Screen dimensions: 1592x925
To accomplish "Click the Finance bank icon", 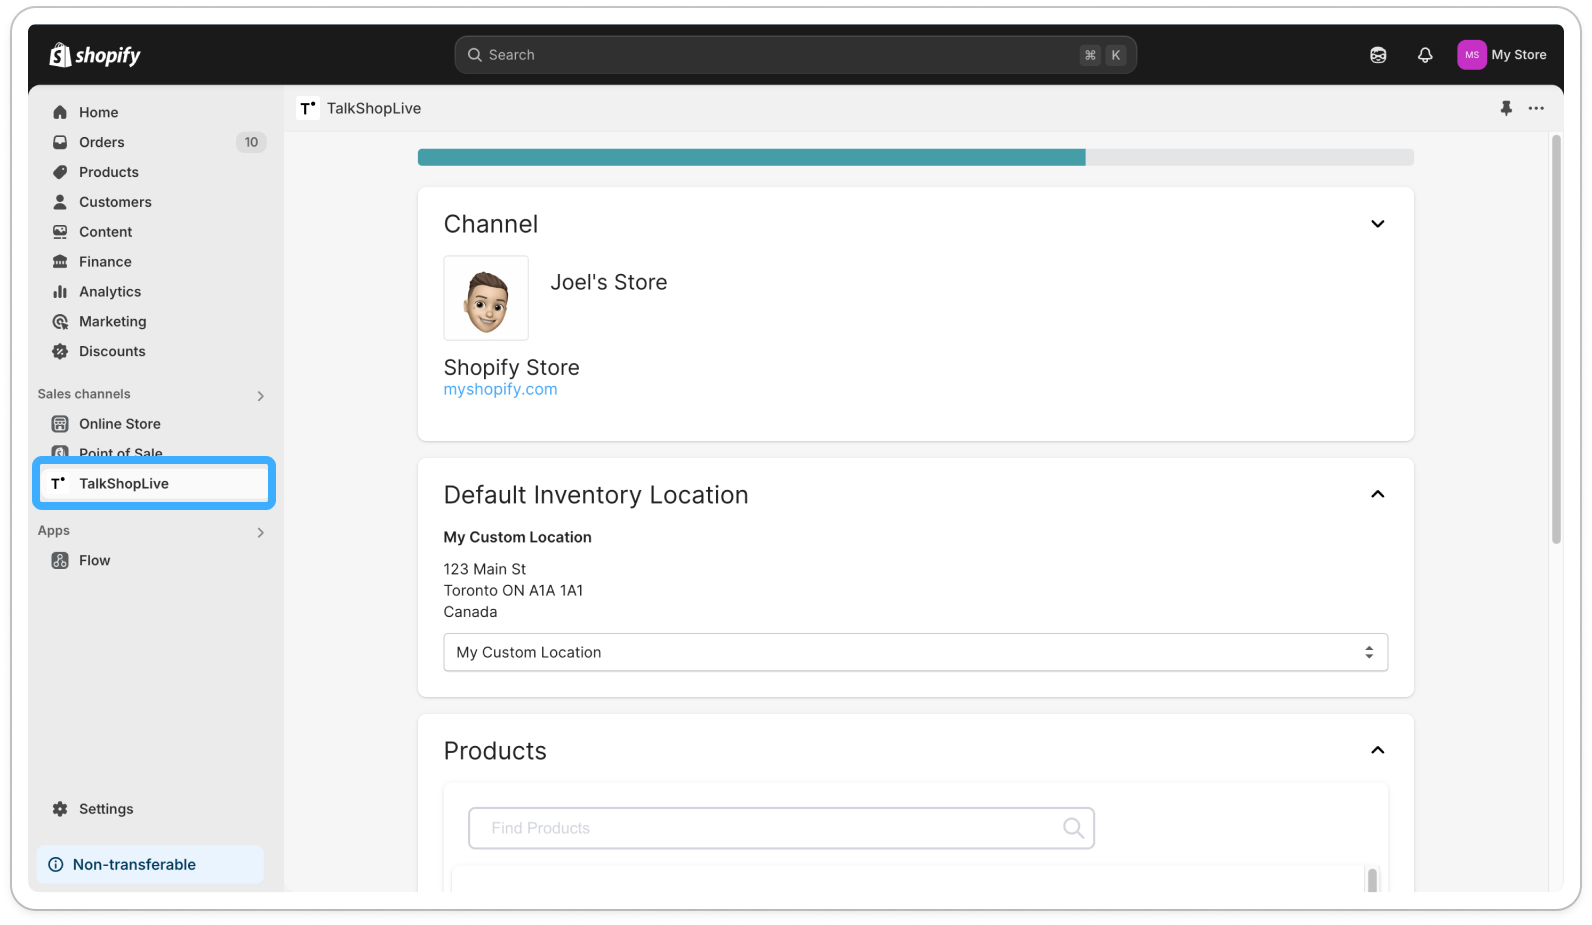I will click(60, 262).
